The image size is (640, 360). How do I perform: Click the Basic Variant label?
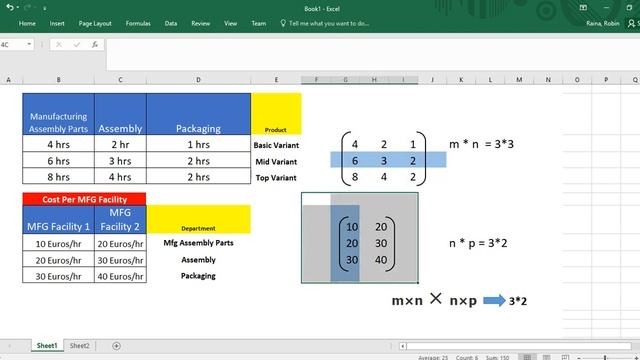pyautogui.click(x=276, y=145)
